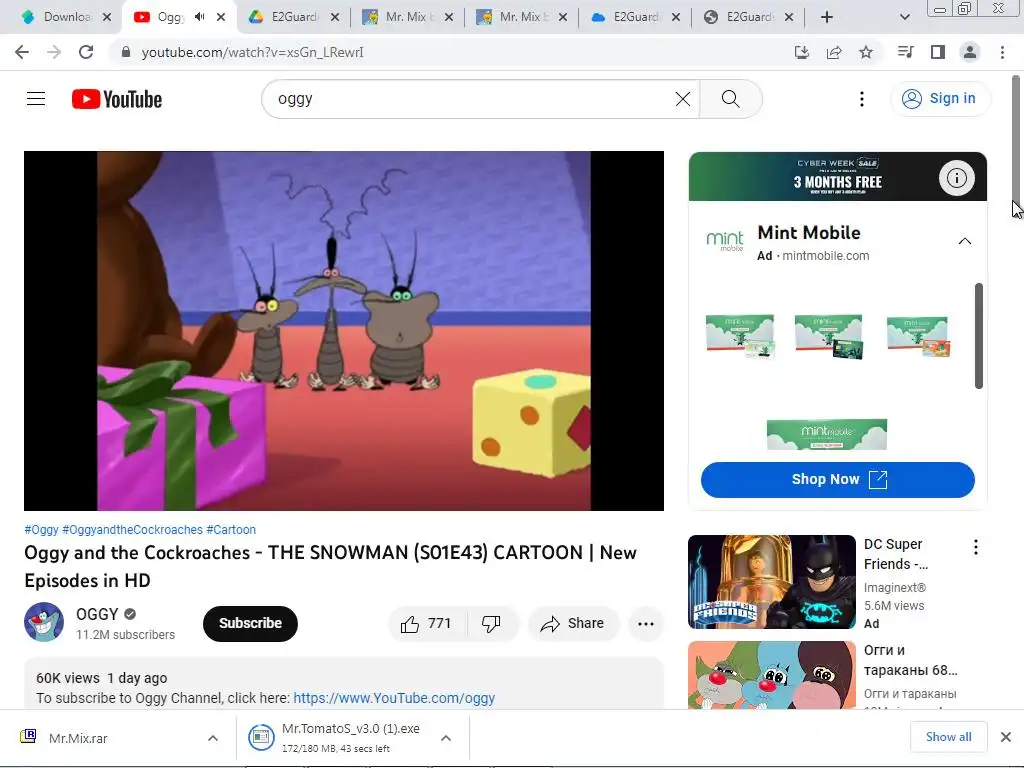
Task: Close the downloads bar
Action: pyautogui.click(x=1006, y=737)
